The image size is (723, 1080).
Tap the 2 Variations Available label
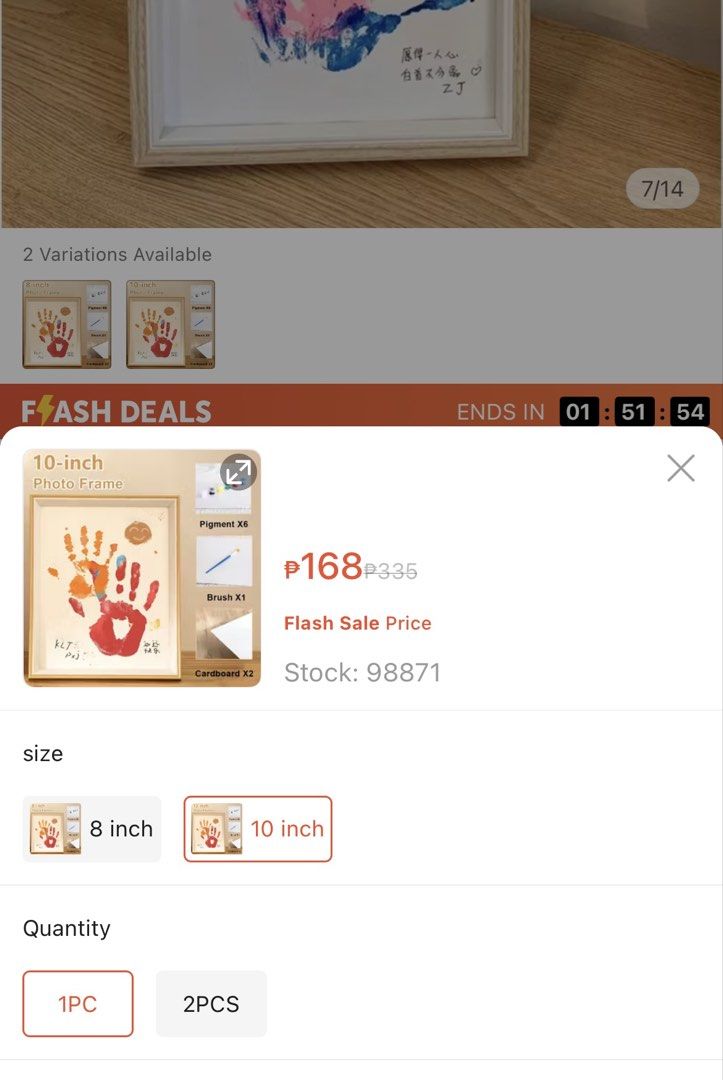pos(117,254)
